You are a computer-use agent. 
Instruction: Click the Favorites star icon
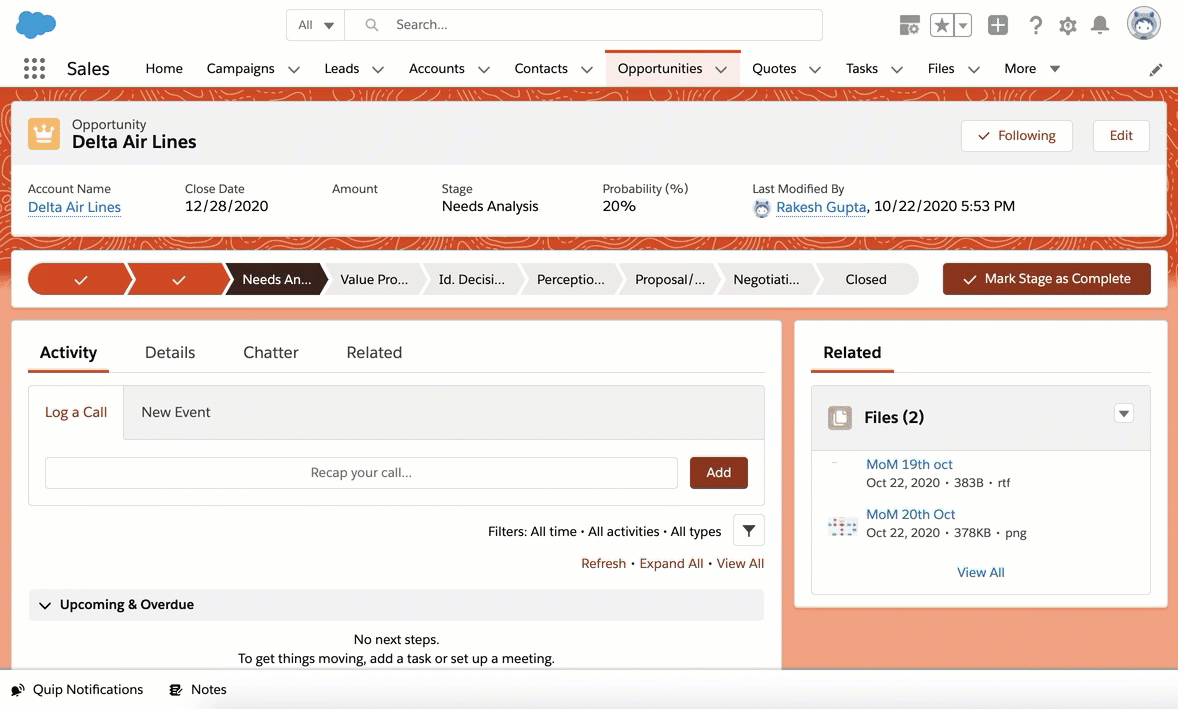coord(941,25)
